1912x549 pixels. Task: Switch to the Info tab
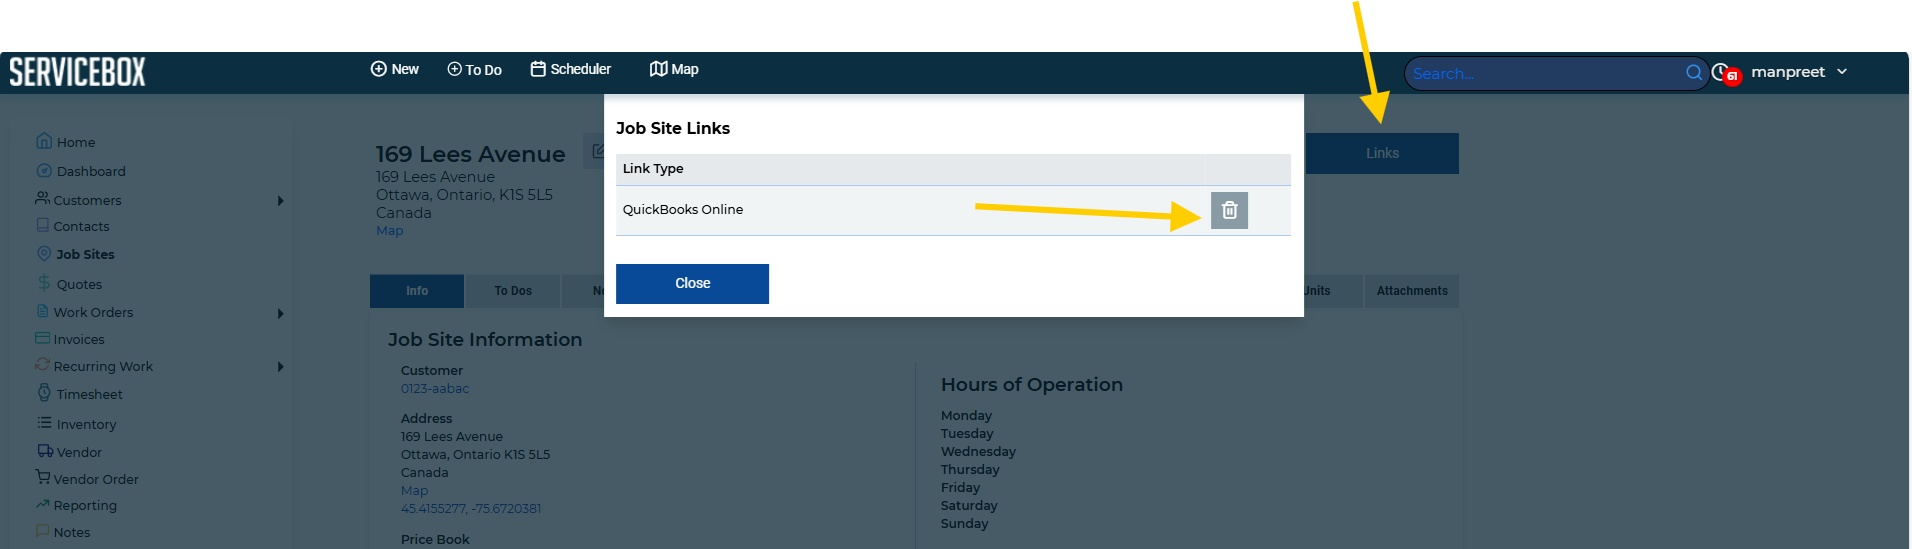pyautogui.click(x=417, y=291)
